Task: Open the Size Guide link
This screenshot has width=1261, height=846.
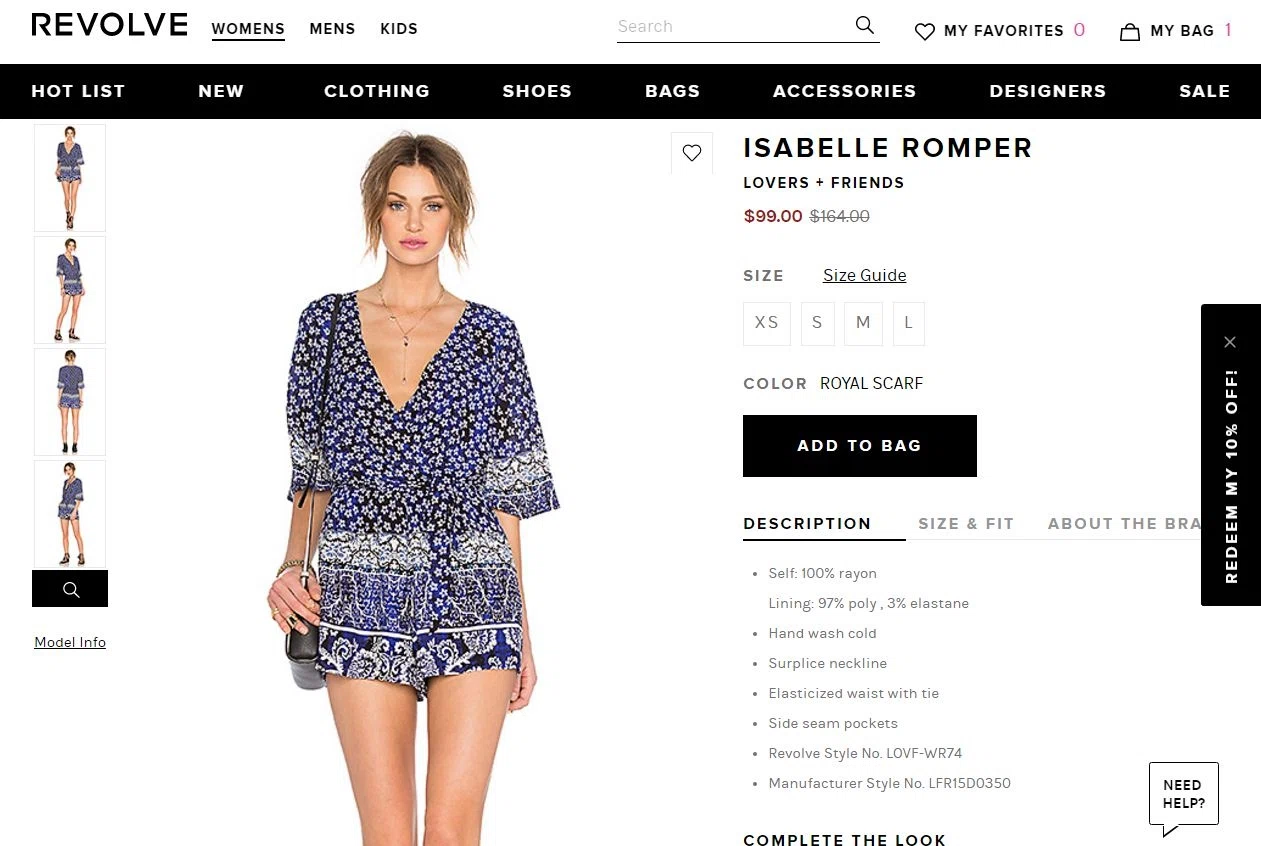Action: (x=865, y=275)
